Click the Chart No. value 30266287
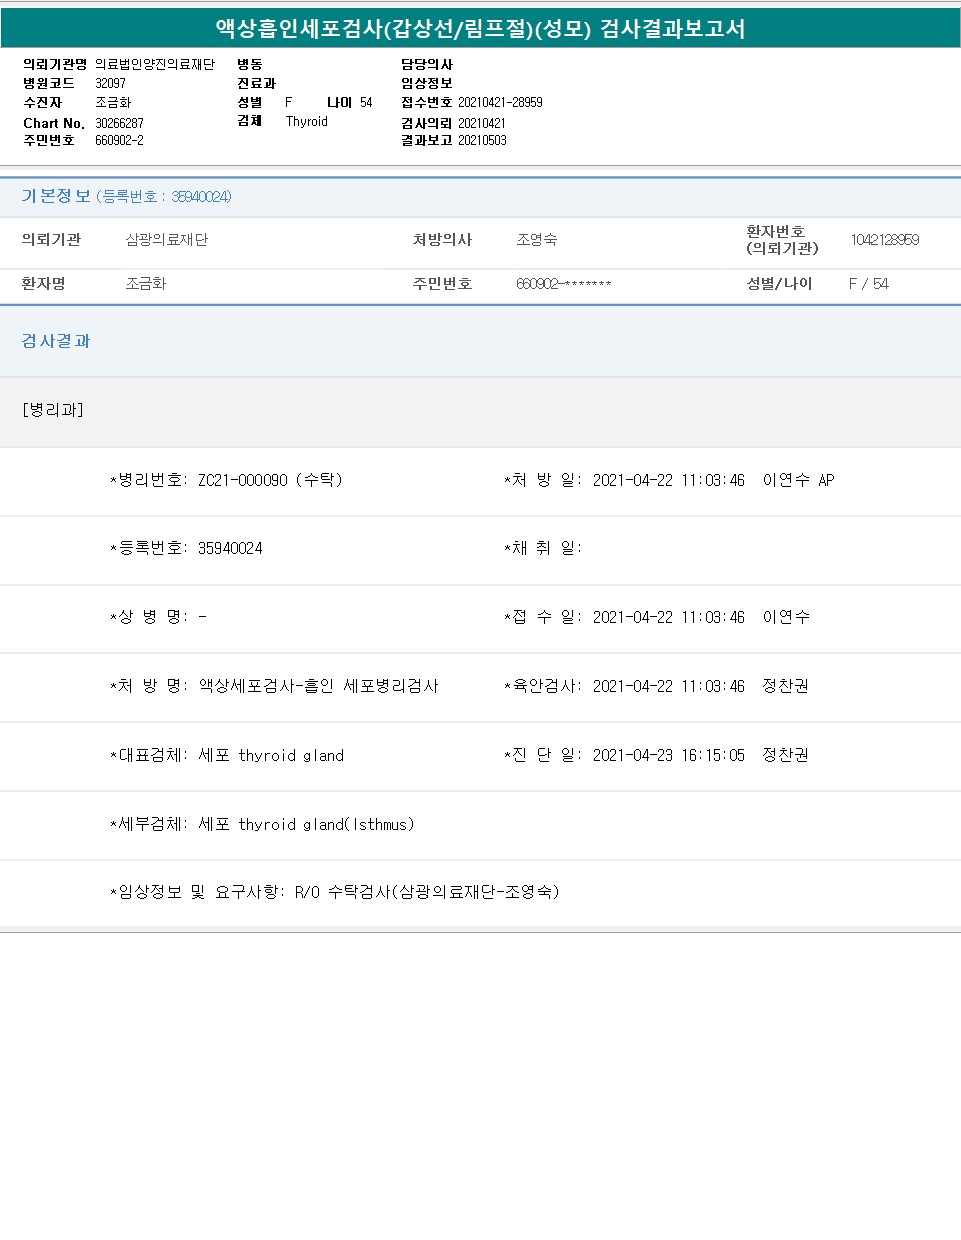The image size is (961, 1240). click(x=119, y=123)
